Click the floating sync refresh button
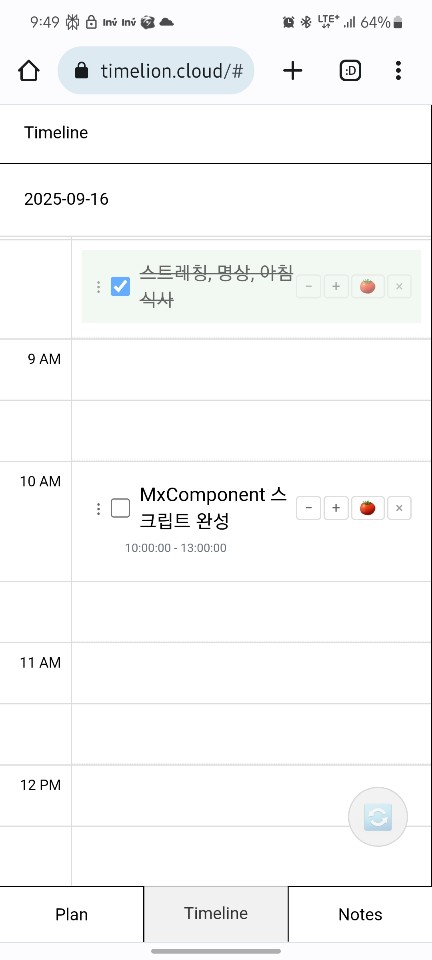Screen dimensions: 432x960 [x=378, y=817]
